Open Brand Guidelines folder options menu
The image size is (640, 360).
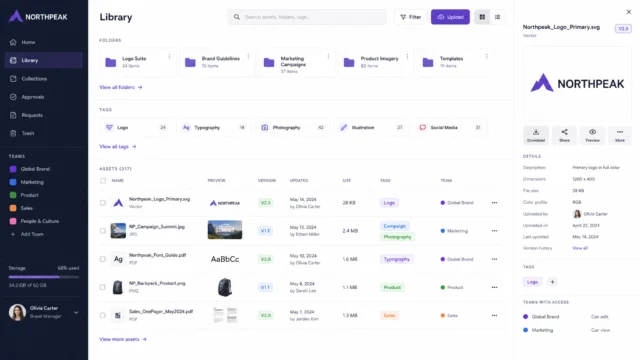tap(248, 57)
